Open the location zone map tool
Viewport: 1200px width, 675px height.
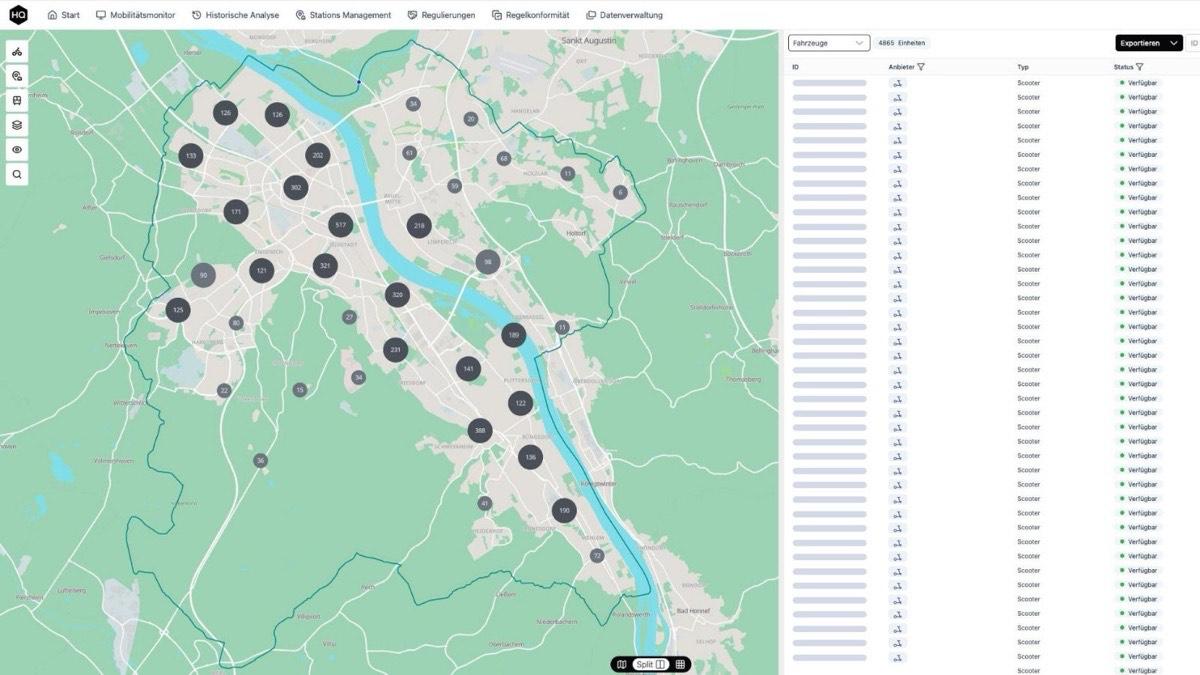pyautogui.click(x=17, y=76)
